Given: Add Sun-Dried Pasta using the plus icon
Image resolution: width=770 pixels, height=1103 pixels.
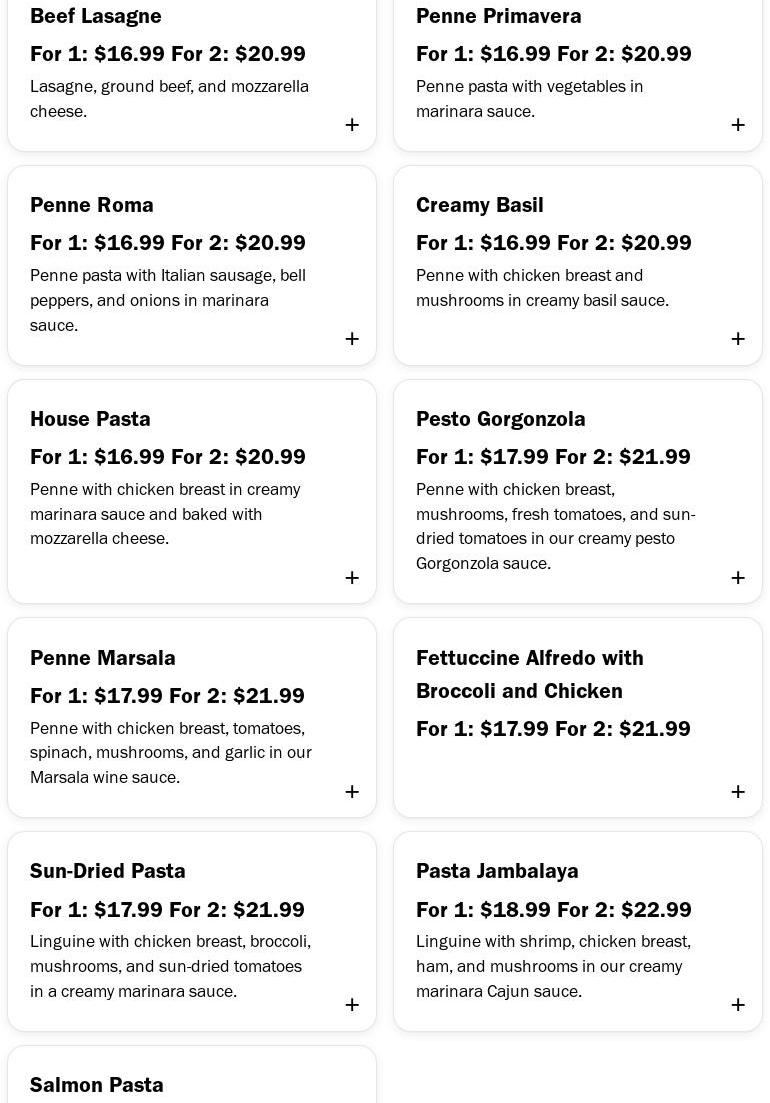Looking at the screenshot, I should [x=352, y=1005].
